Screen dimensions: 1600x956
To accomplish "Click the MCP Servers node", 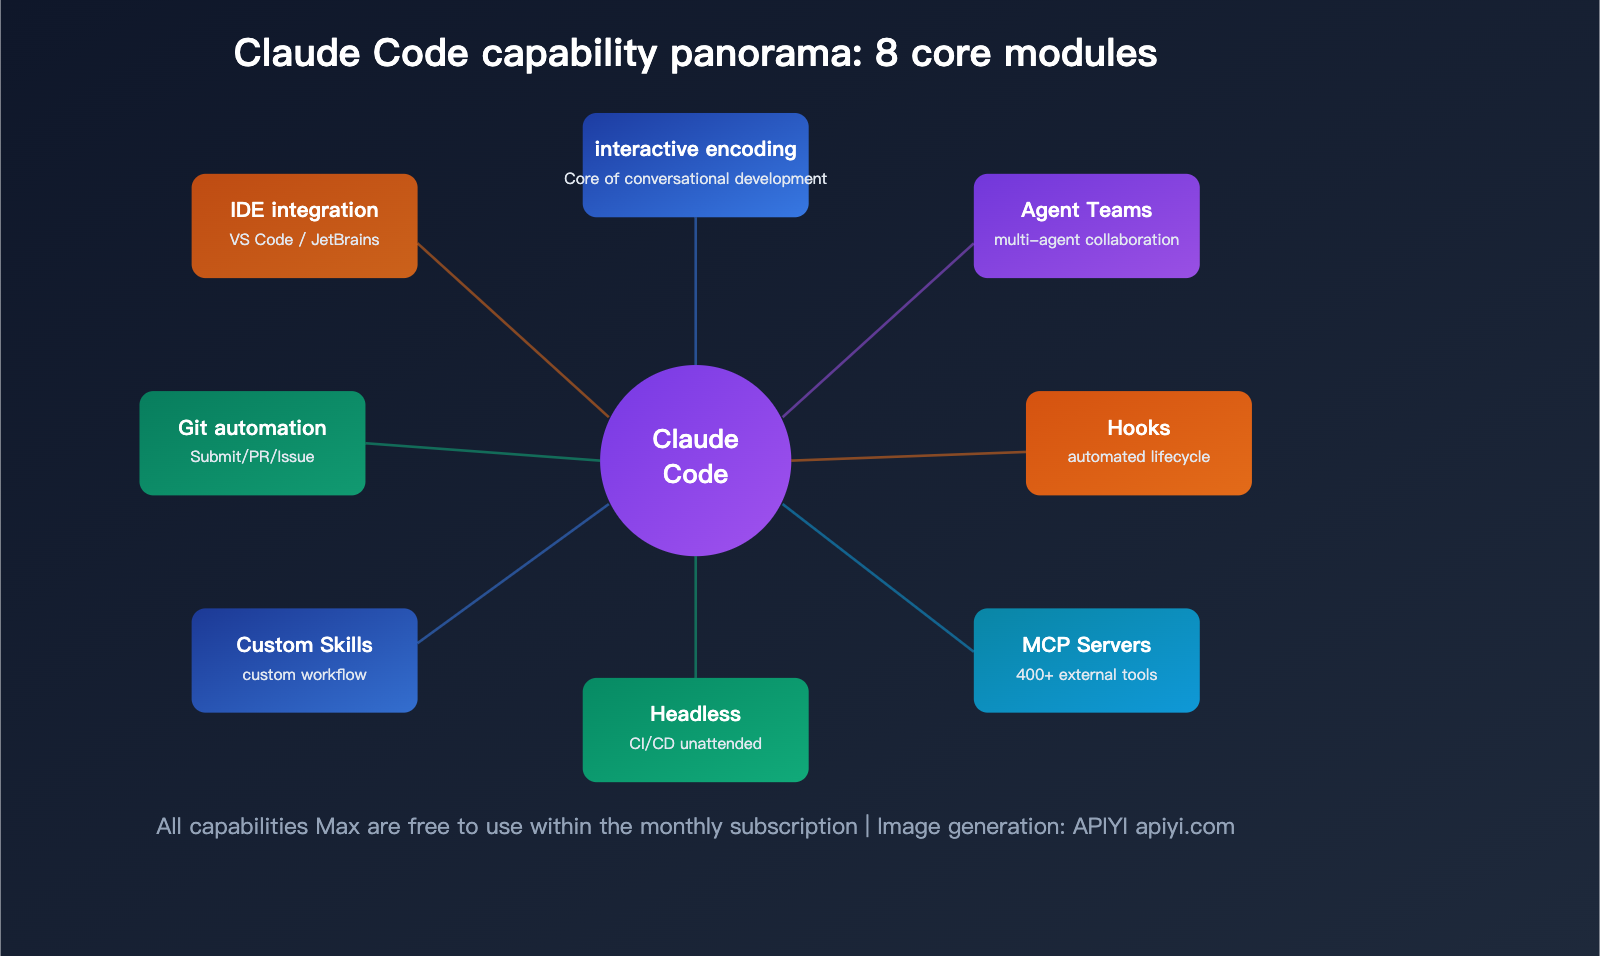I will coord(1086,660).
